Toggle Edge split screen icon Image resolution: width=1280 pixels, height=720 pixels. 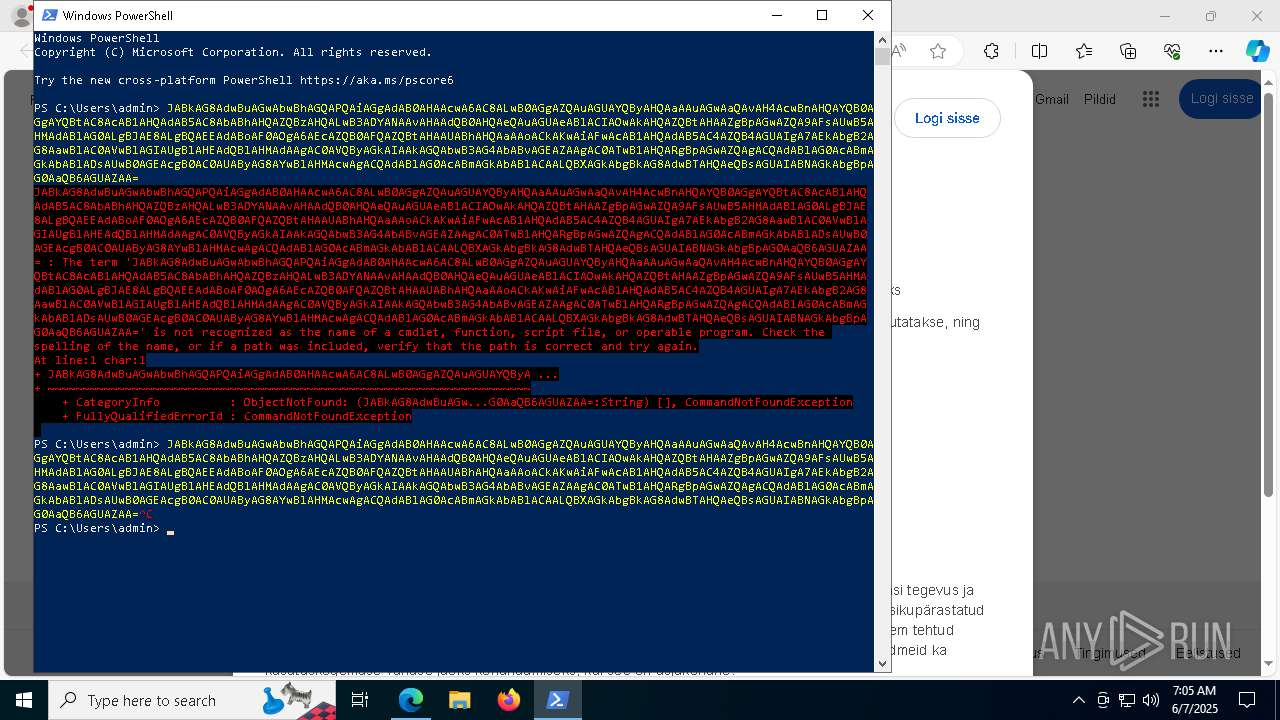point(1039,51)
